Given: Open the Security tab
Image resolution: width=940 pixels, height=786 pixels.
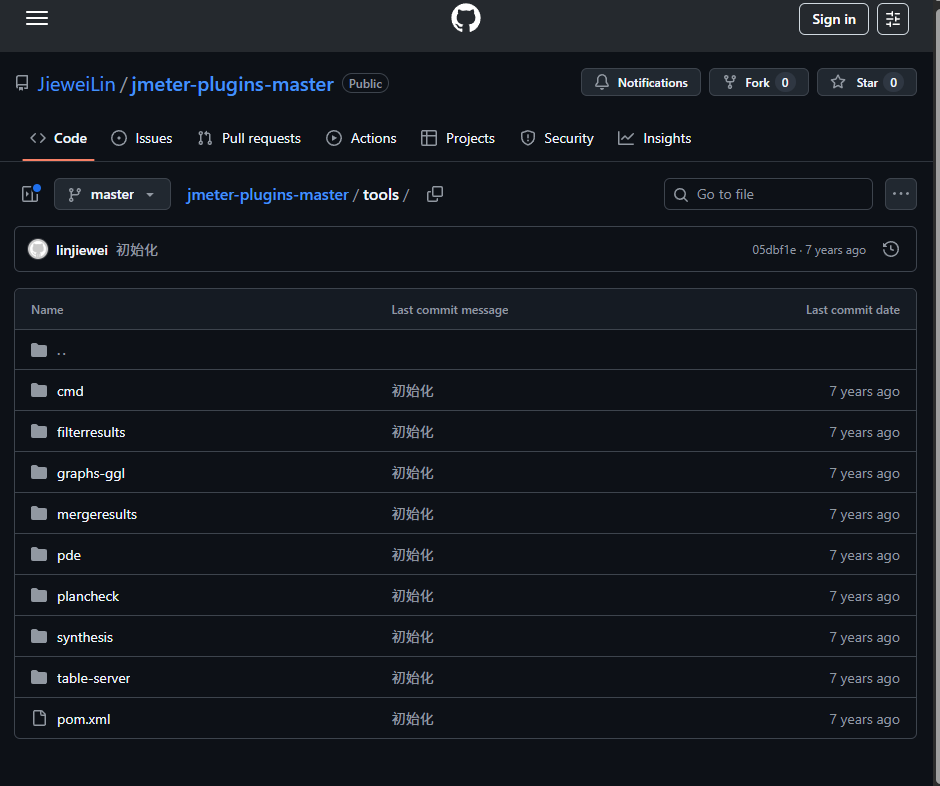Looking at the screenshot, I should coord(557,138).
